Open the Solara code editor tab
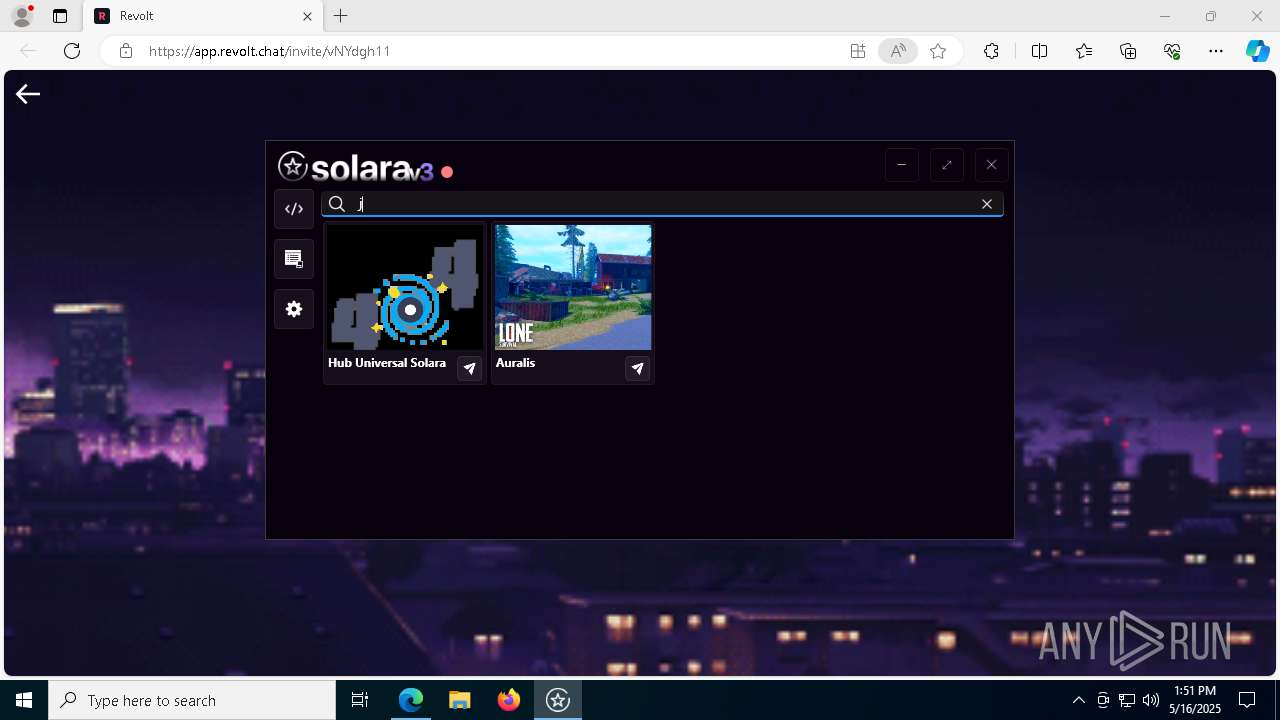The height and width of the screenshot is (720, 1280). (x=294, y=209)
